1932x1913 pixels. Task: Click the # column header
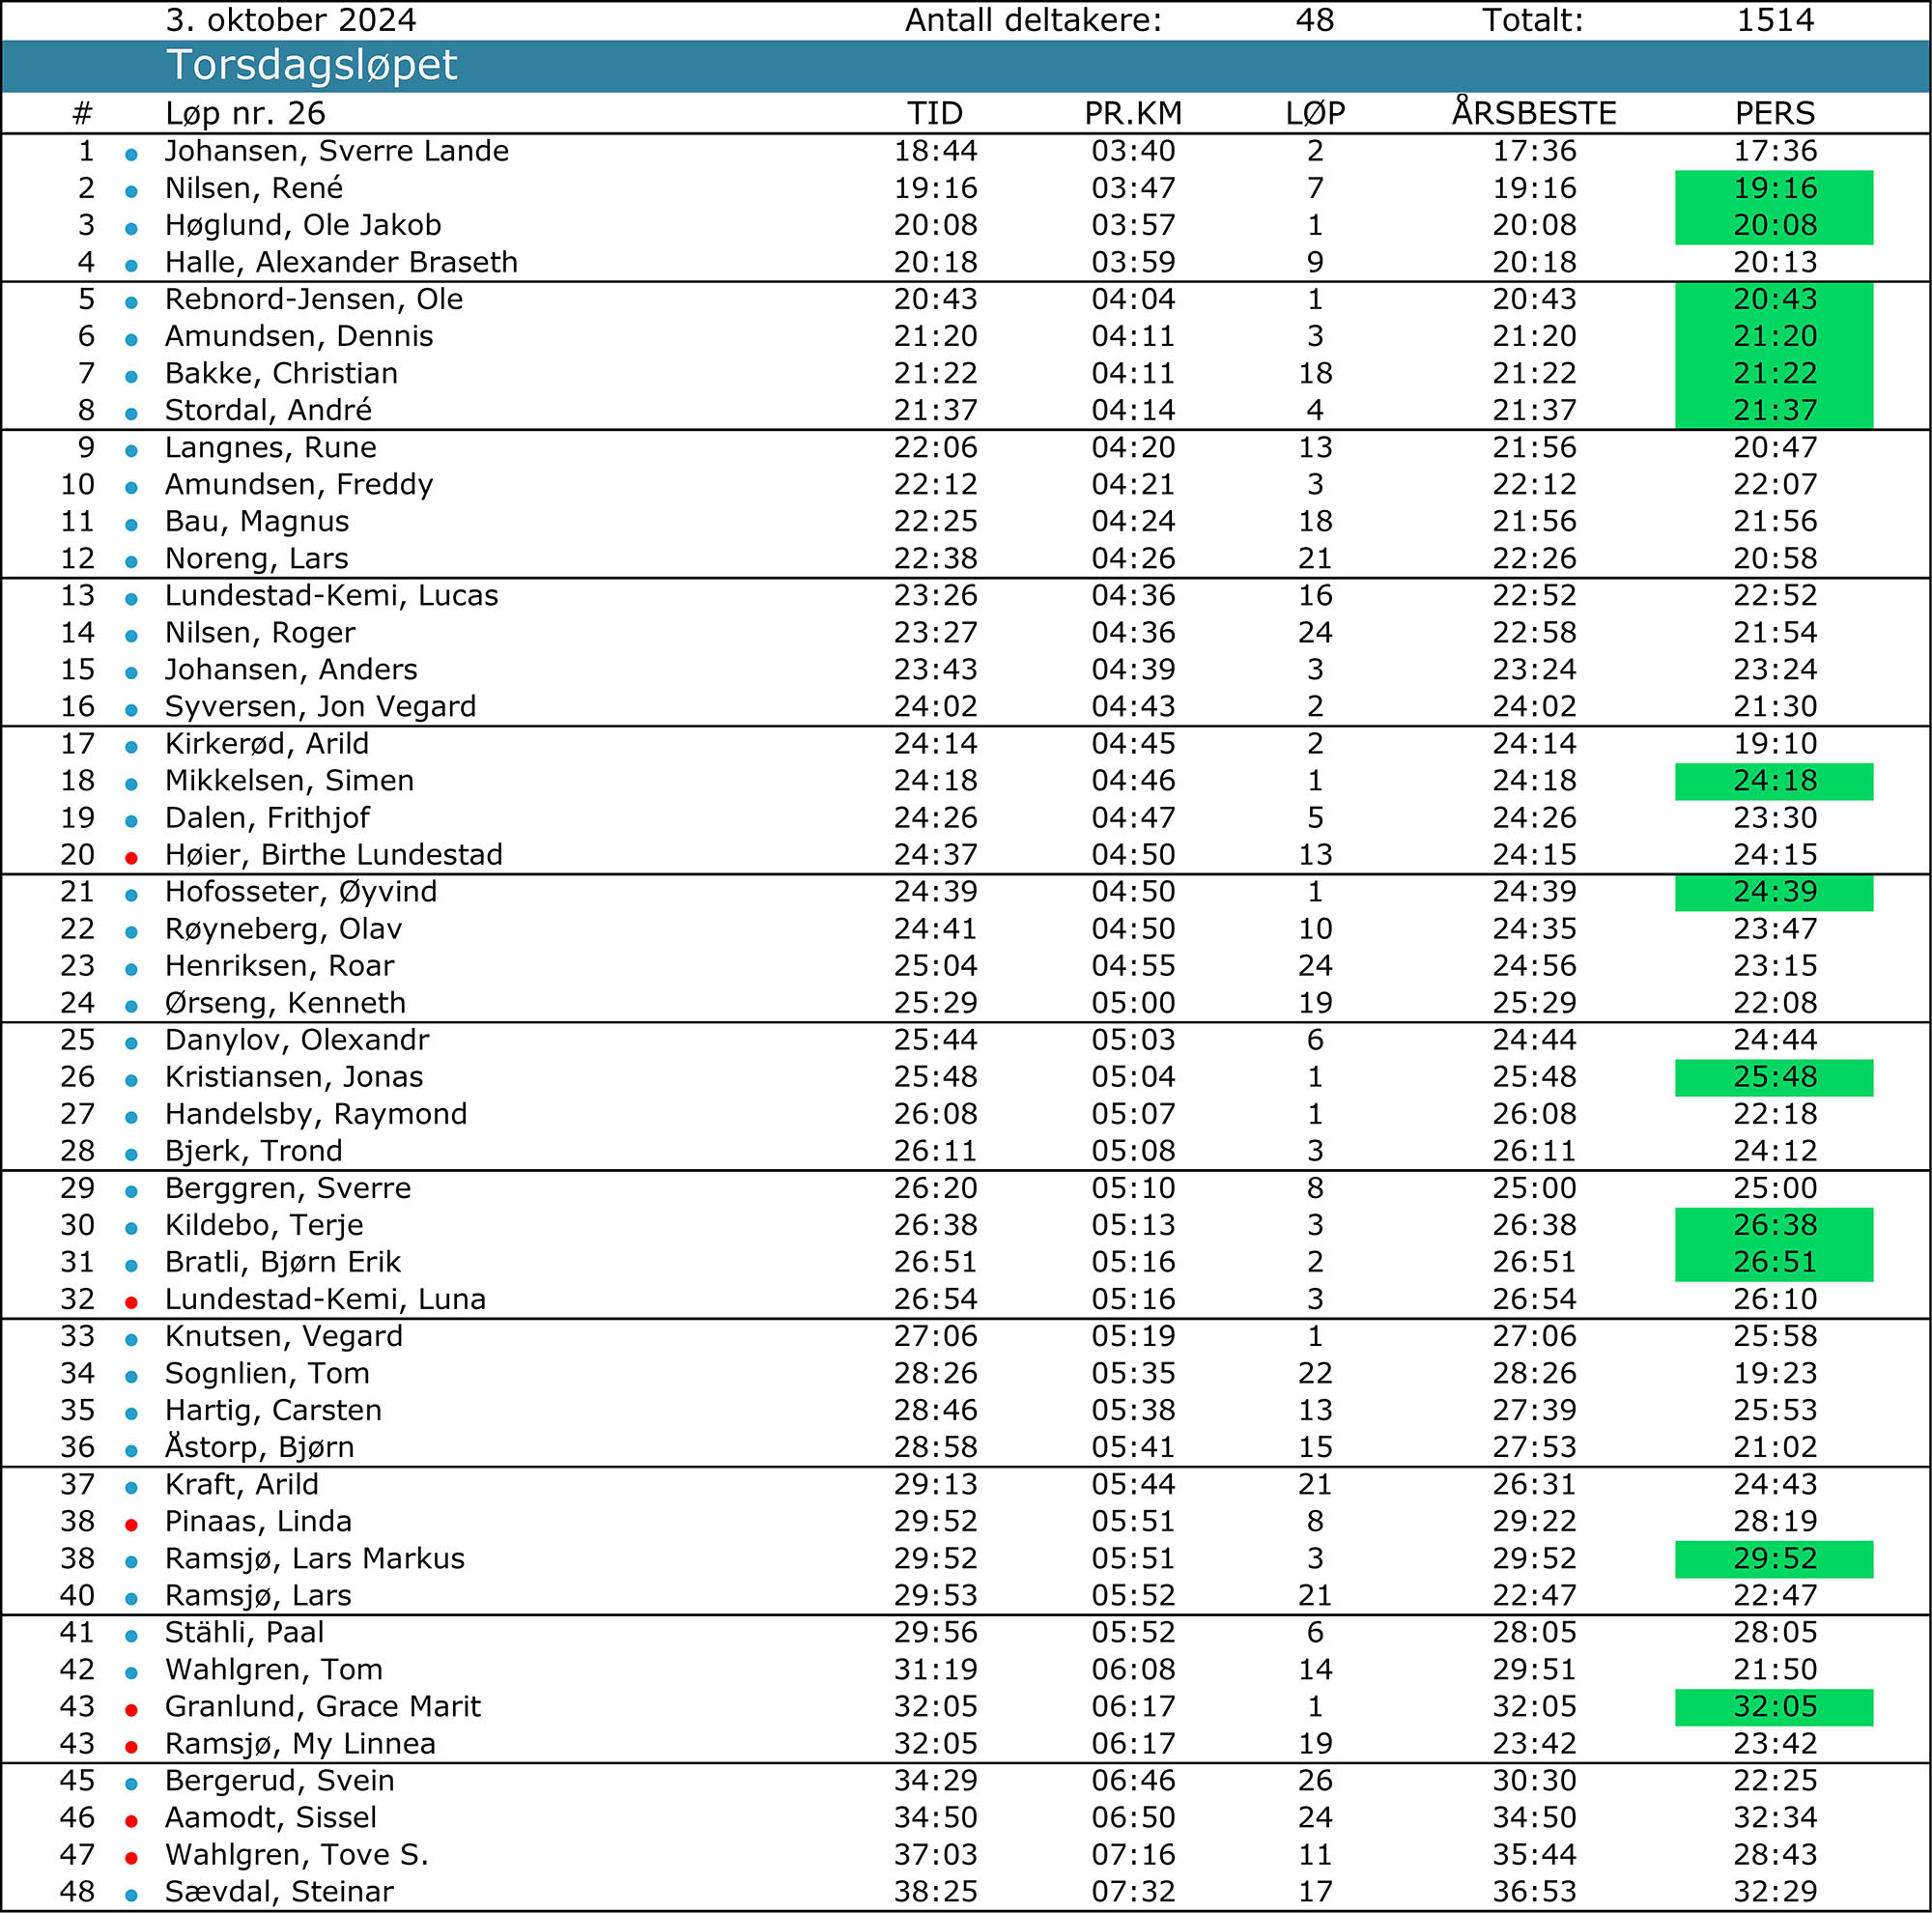point(82,113)
